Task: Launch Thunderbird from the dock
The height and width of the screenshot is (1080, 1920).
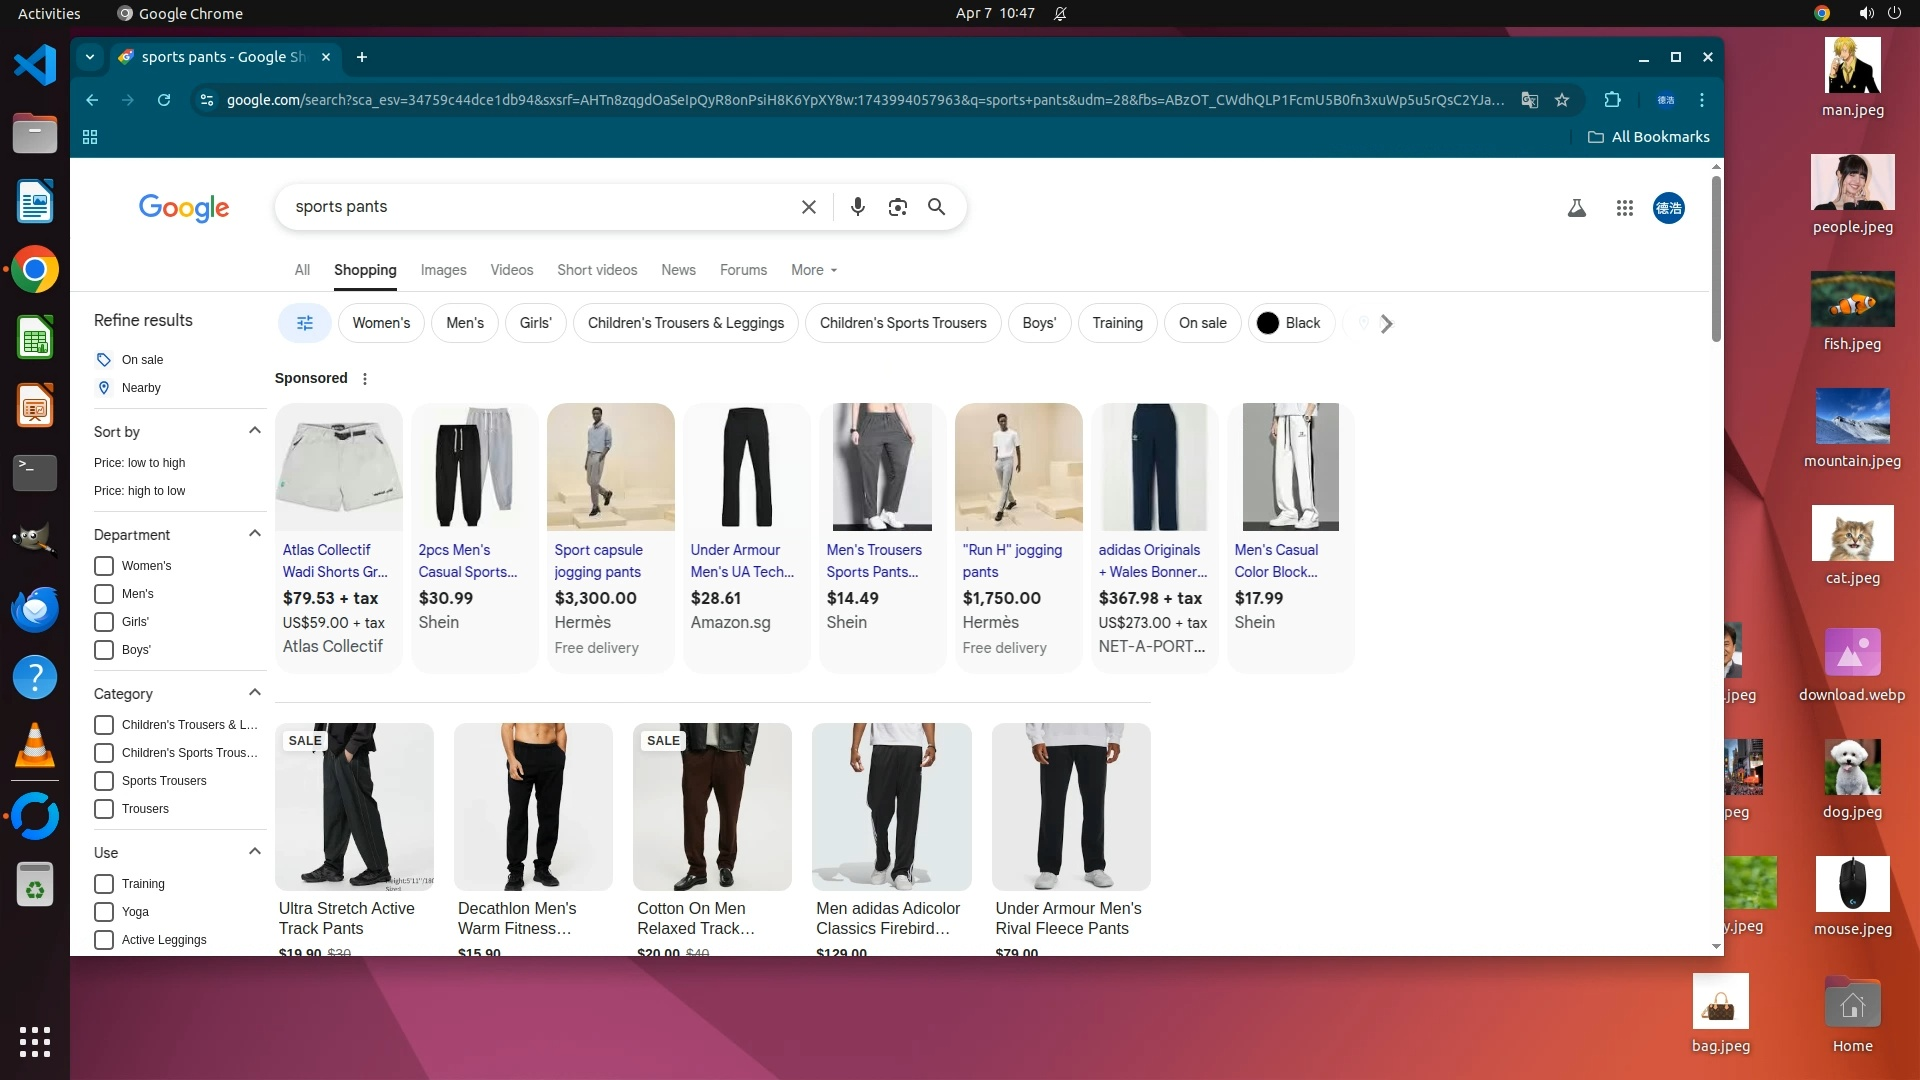Action: [x=35, y=610]
